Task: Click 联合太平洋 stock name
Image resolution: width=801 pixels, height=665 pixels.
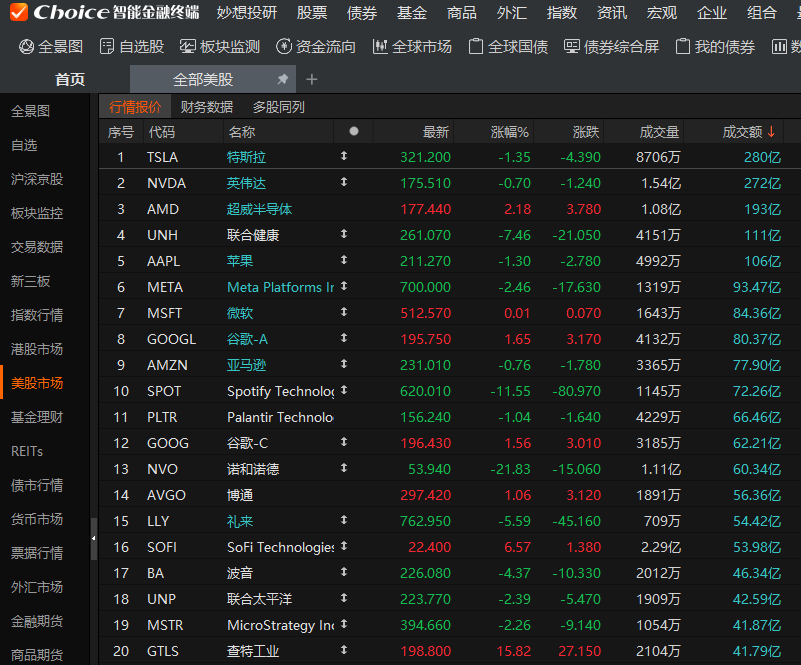Action: tap(260, 600)
